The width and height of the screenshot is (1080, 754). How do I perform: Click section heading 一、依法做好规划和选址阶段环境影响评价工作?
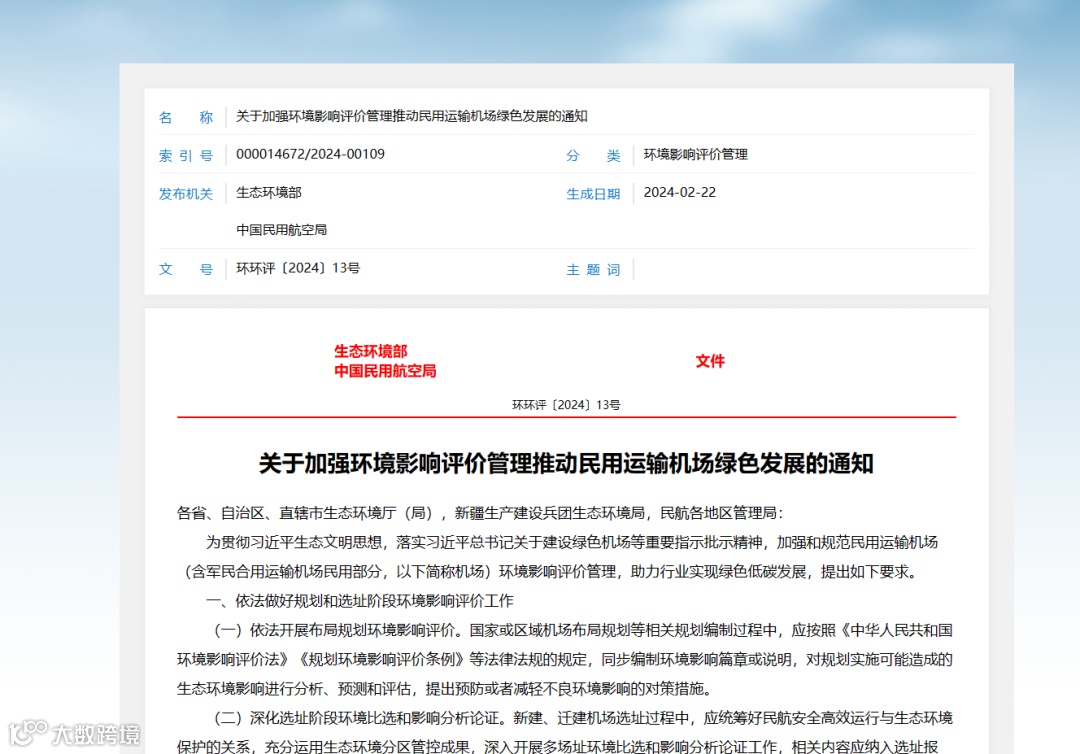pos(360,601)
